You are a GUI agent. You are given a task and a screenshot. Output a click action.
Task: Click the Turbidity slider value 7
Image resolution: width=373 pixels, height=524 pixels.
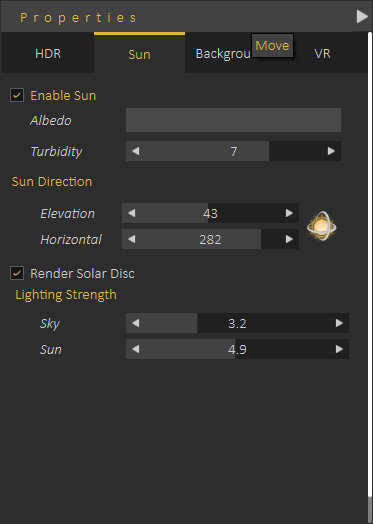233,151
